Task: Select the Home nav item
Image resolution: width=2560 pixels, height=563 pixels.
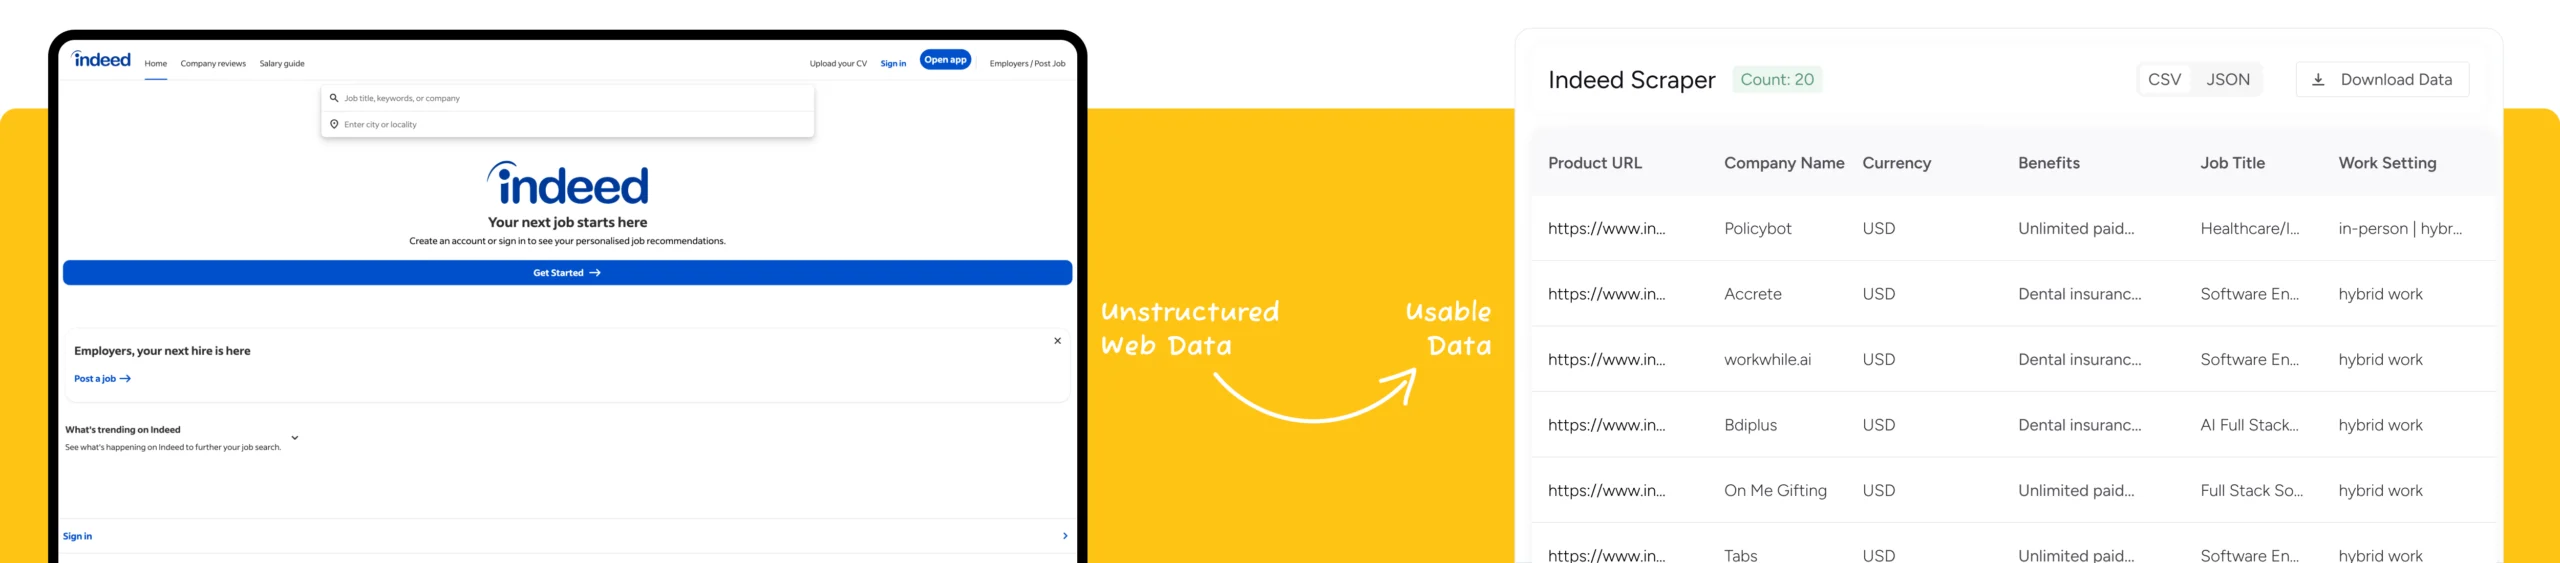Action: [x=155, y=64]
